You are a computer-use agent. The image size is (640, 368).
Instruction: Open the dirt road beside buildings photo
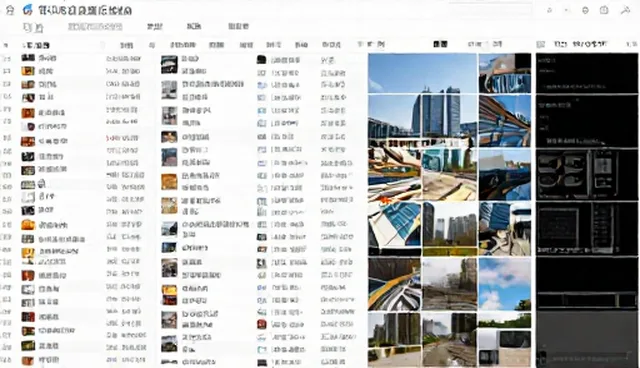click(449, 339)
